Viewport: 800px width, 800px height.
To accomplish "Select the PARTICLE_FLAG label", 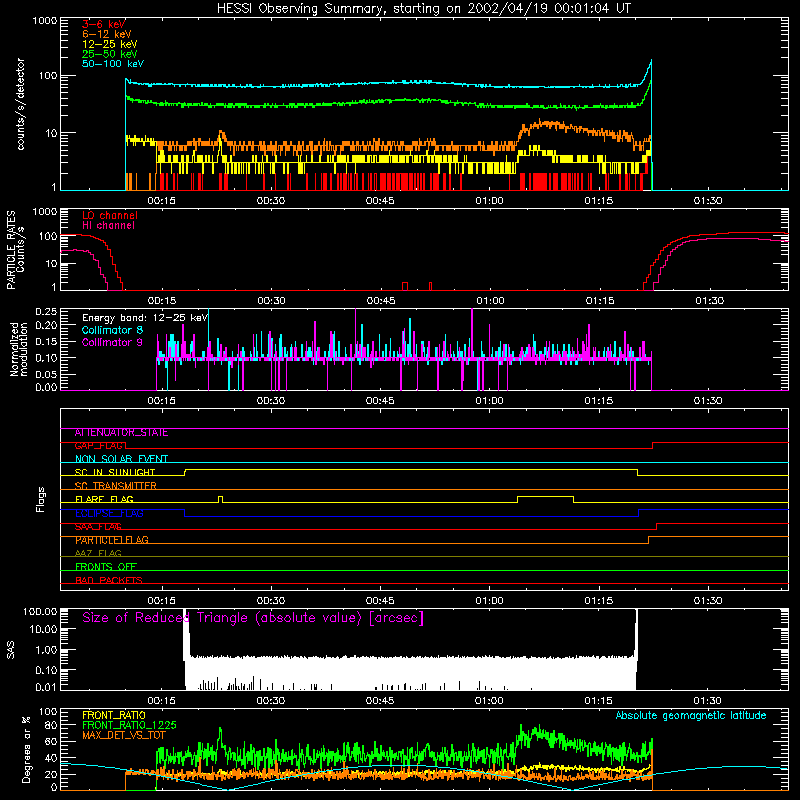I will (x=112, y=540).
